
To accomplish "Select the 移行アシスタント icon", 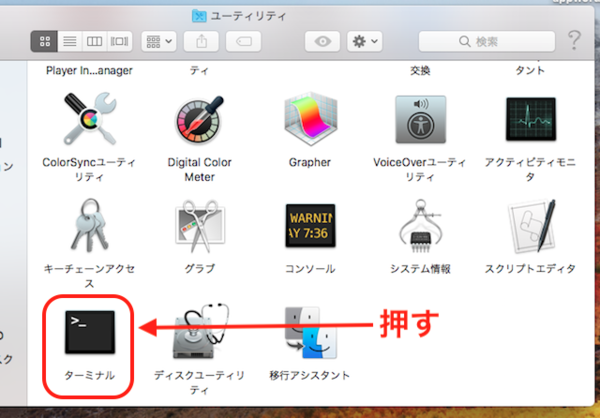I will [311, 333].
